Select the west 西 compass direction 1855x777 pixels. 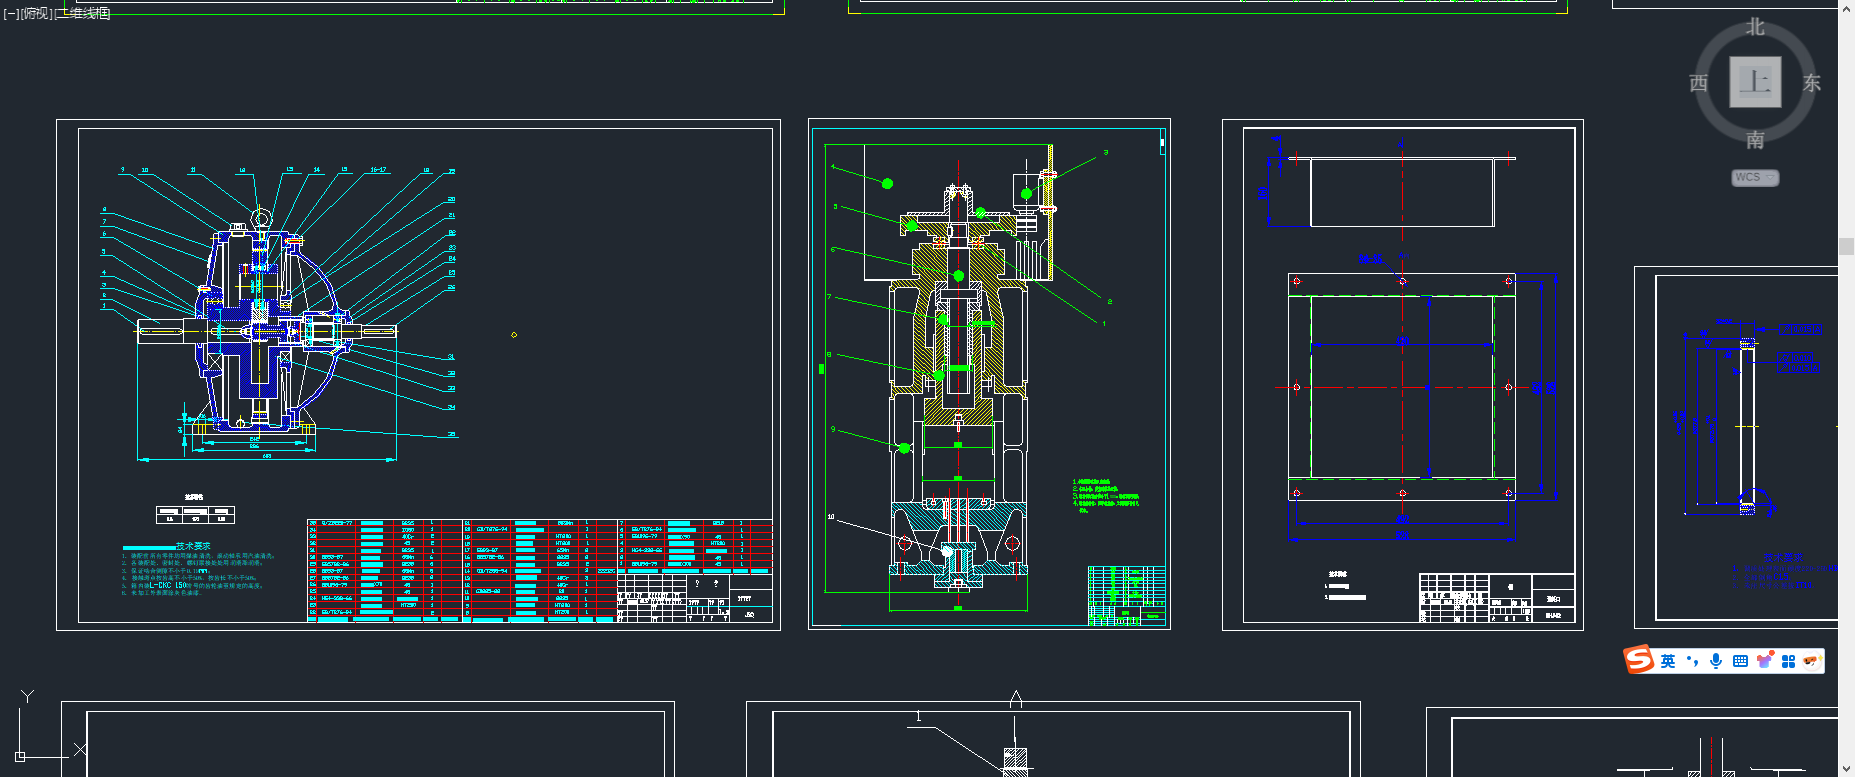click(x=1698, y=83)
